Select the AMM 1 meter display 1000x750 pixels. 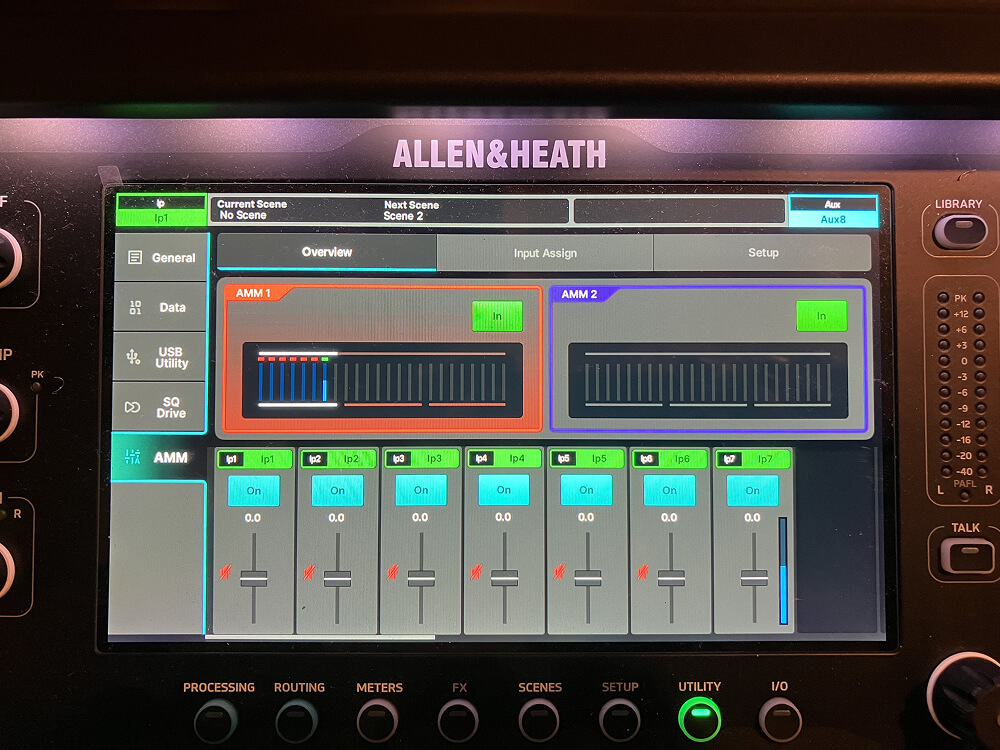[x=383, y=380]
